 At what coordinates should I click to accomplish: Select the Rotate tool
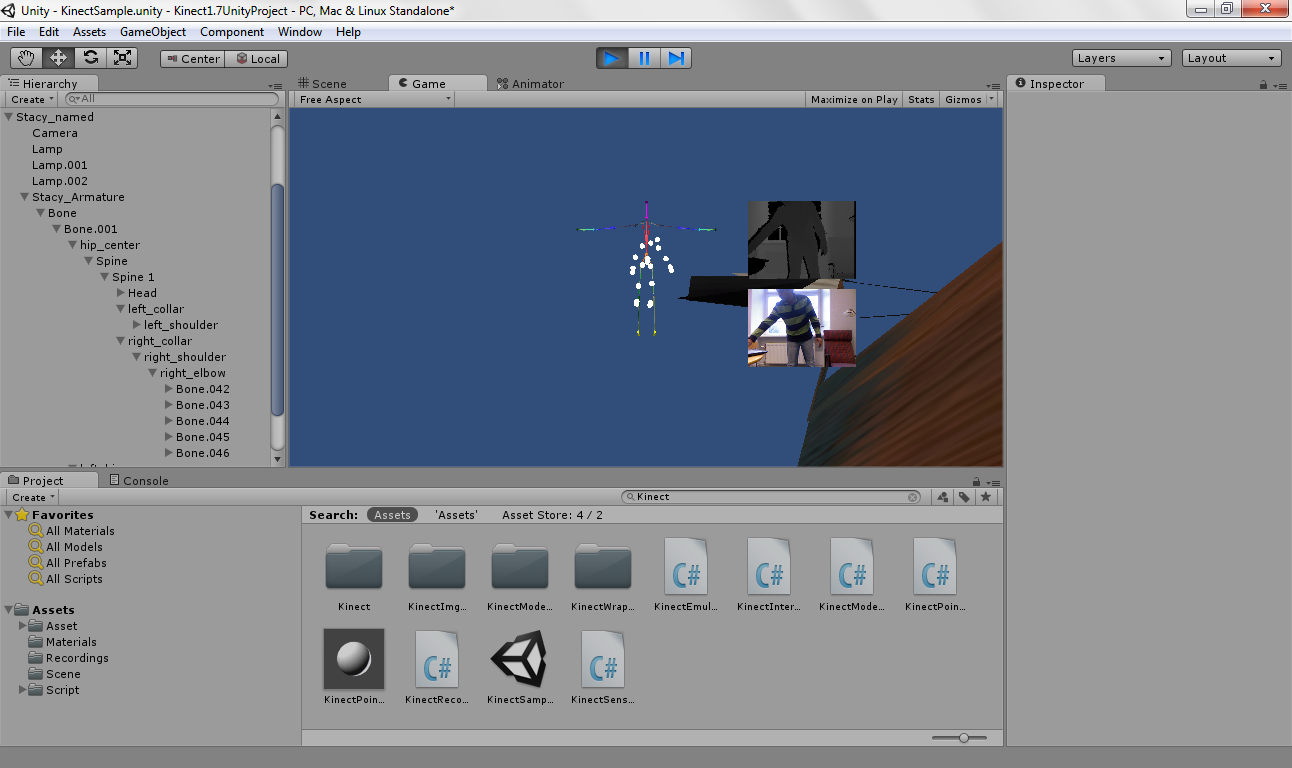pyautogui.click(x=90, y=57)
